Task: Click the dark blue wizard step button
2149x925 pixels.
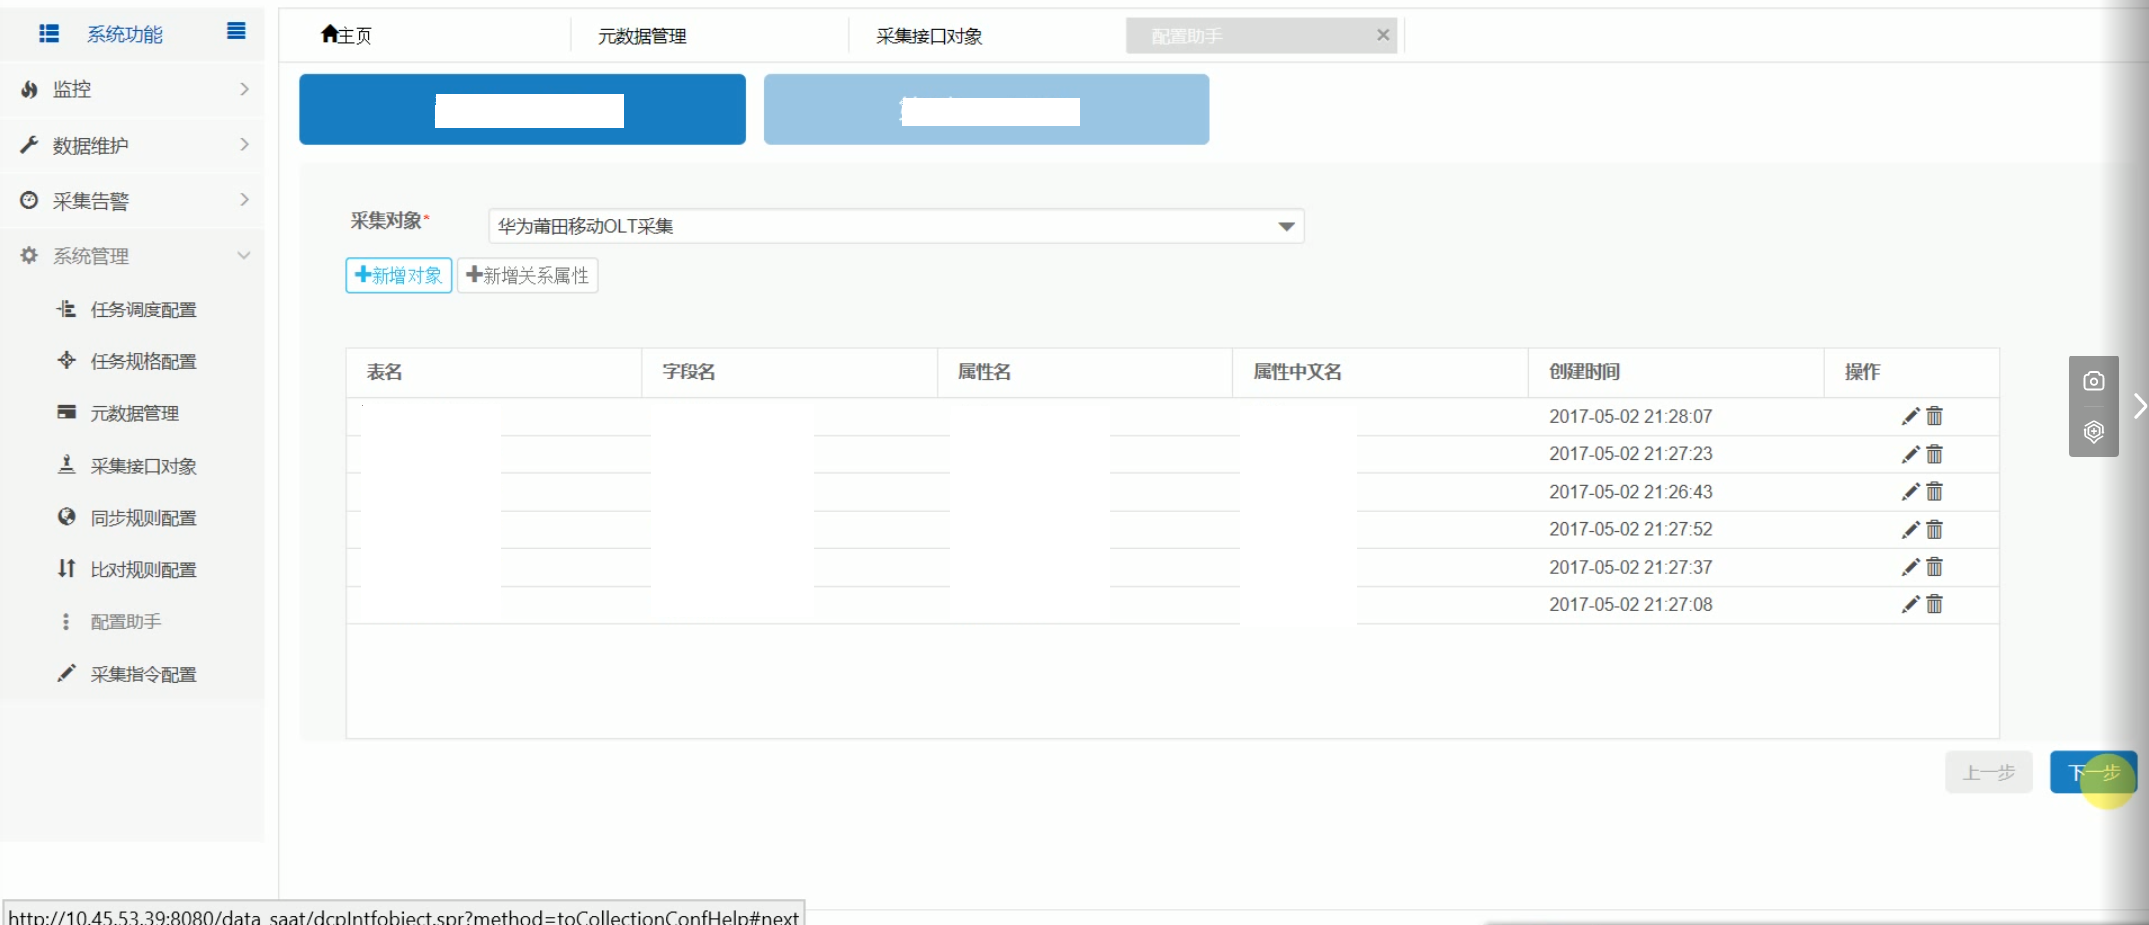Action: [x=522, y=109]
